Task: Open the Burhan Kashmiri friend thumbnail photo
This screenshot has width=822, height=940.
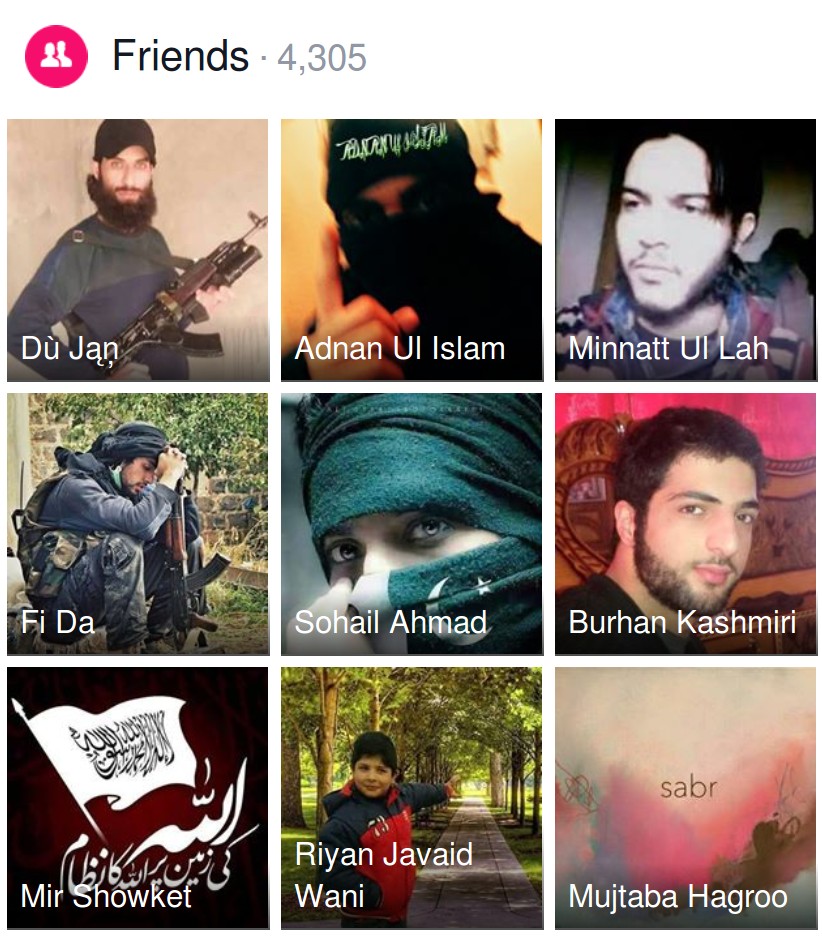Action: coord(686,524)
